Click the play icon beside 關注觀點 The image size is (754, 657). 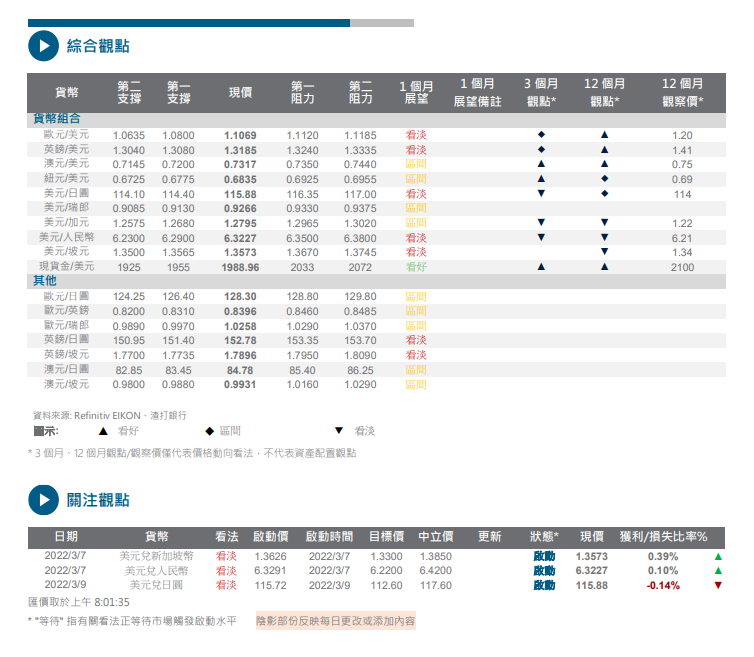pos(44,500)
